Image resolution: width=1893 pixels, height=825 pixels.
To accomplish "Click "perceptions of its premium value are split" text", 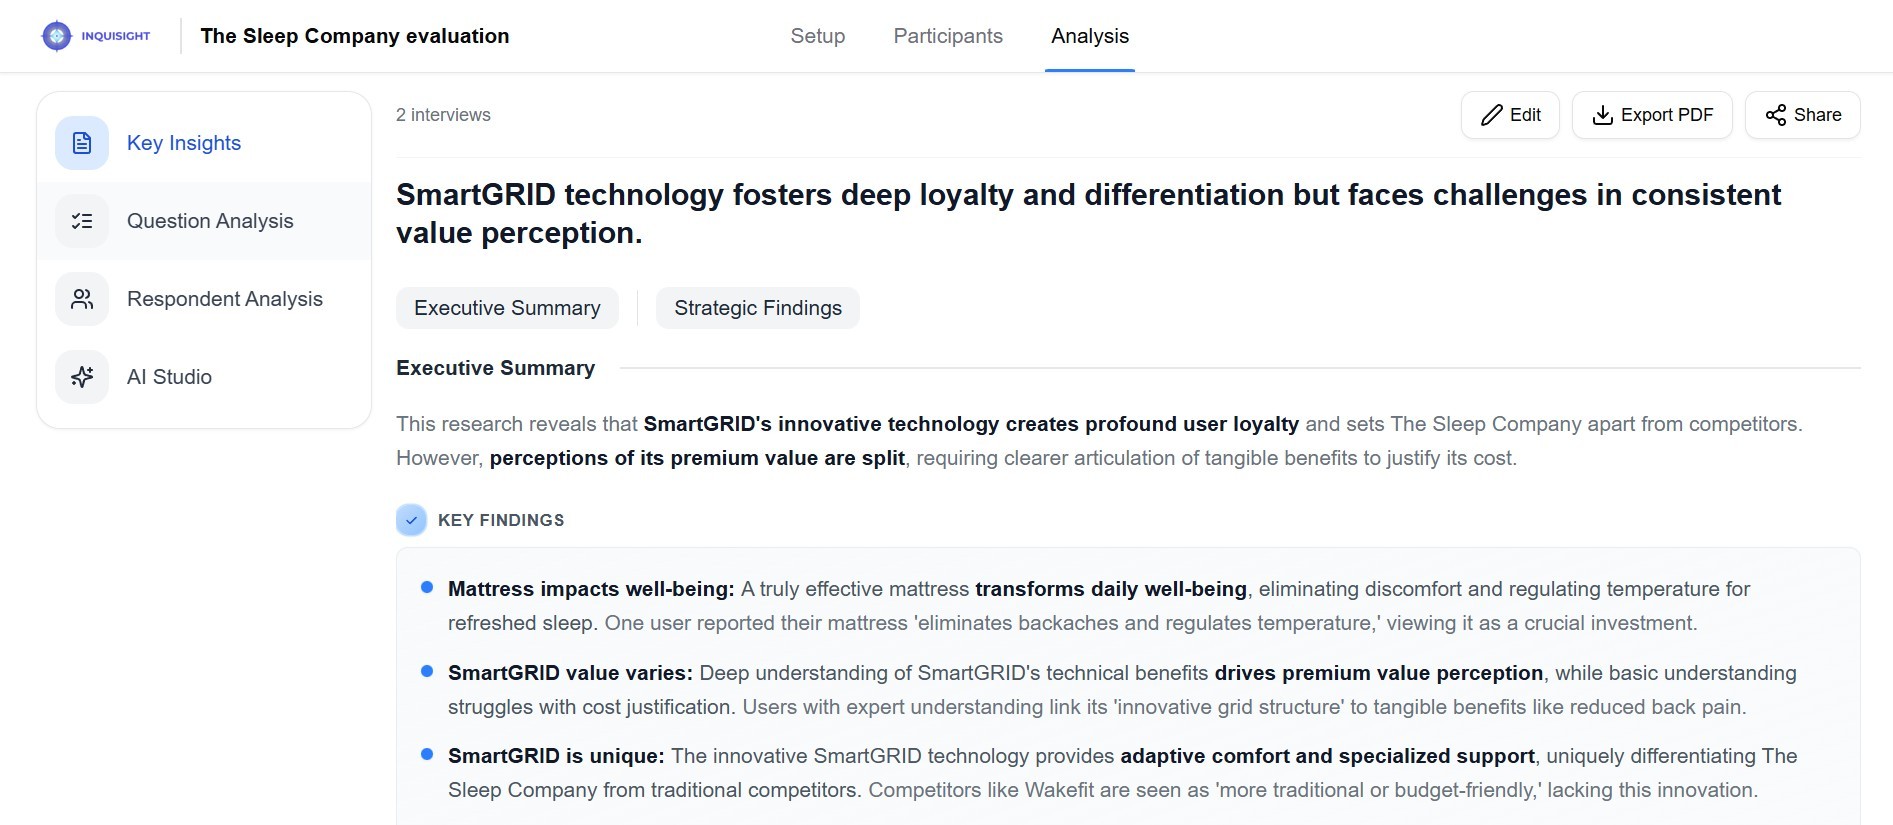I will click(697, 458).
